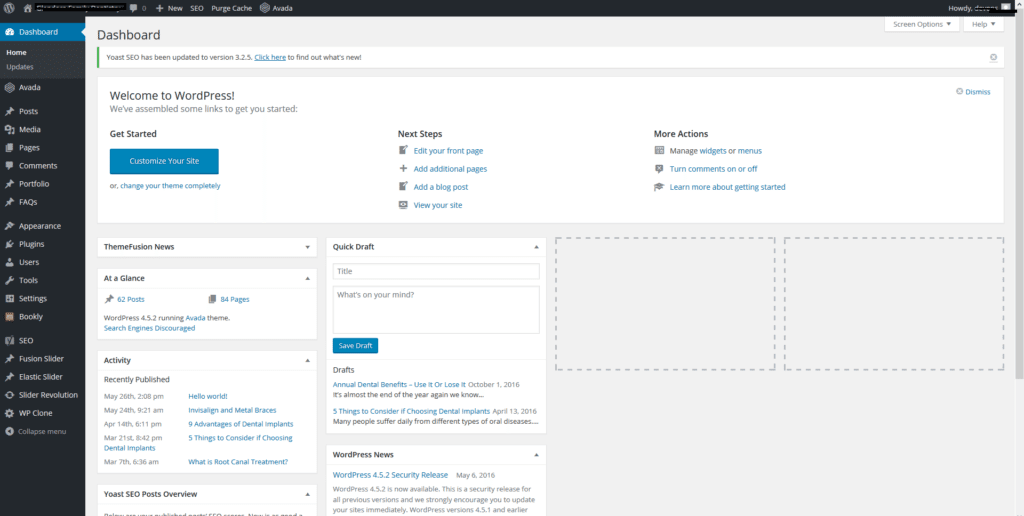1024x516 pixels.
Task: Dismiss the Welcome to WordPress panel
Action: click(973, 92)
